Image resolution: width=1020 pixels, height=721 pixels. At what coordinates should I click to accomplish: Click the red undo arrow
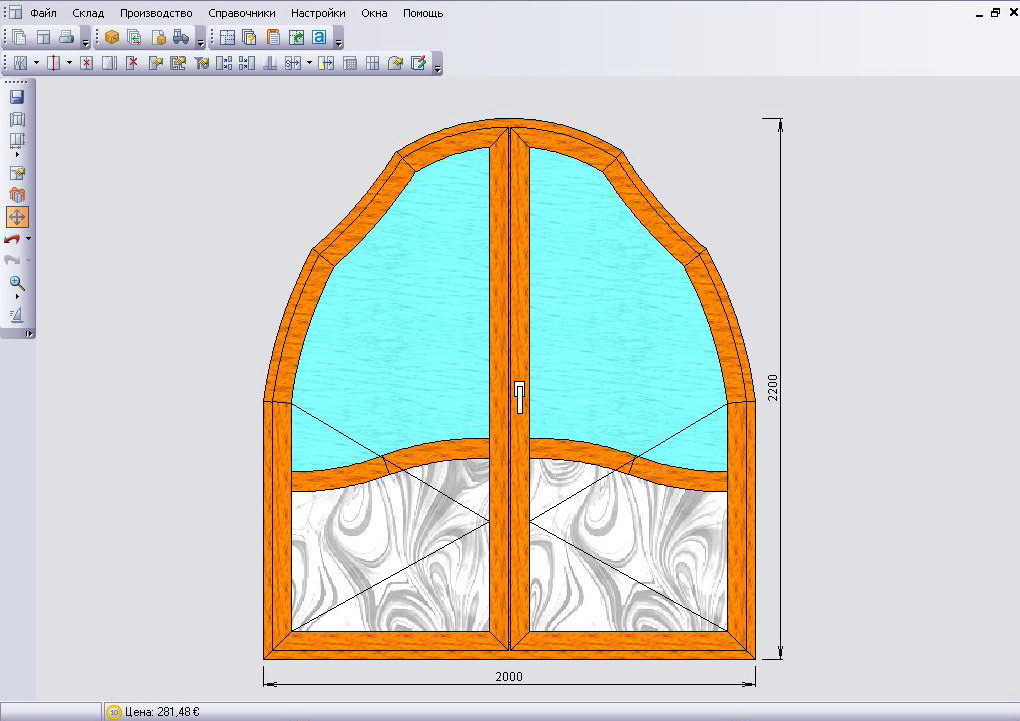point(12,239)
